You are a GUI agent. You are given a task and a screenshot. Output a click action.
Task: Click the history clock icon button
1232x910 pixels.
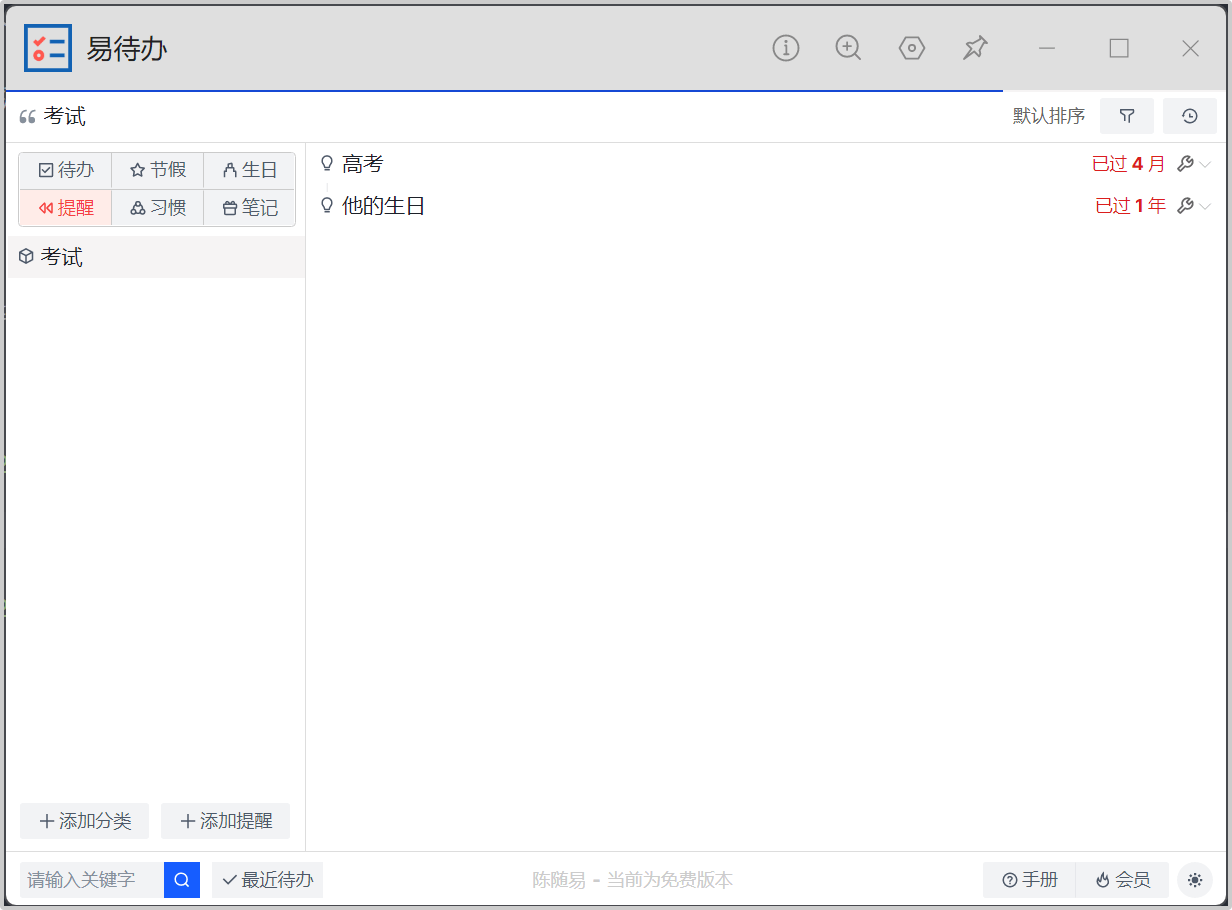(x=1190, y=116)
